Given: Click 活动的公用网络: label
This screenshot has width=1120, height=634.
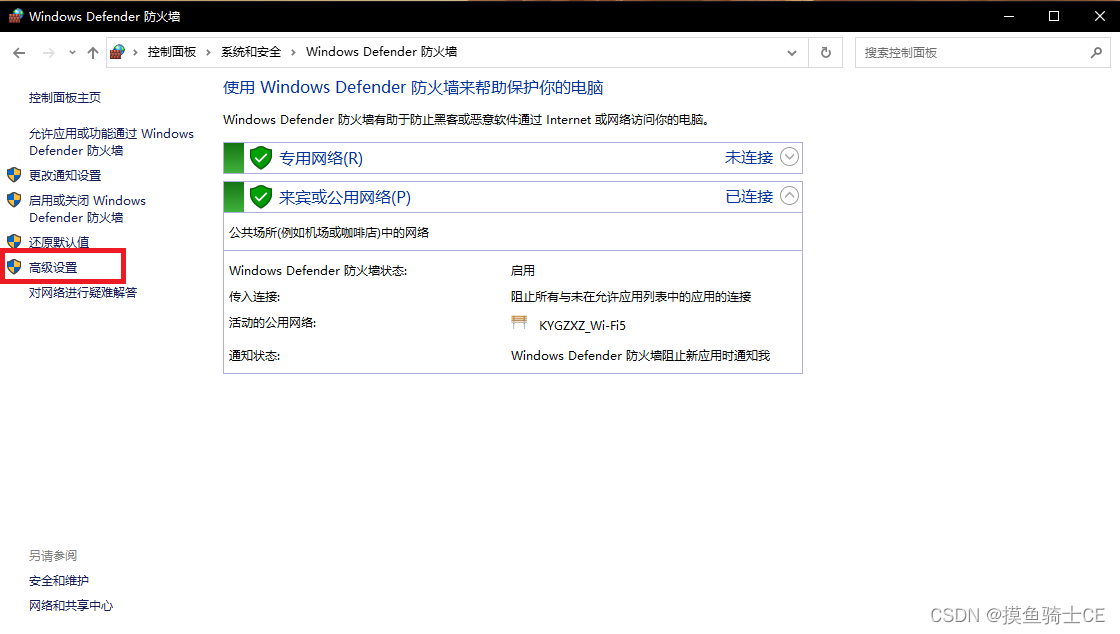Looking at the screenshot, I should (x=272, y=323).
